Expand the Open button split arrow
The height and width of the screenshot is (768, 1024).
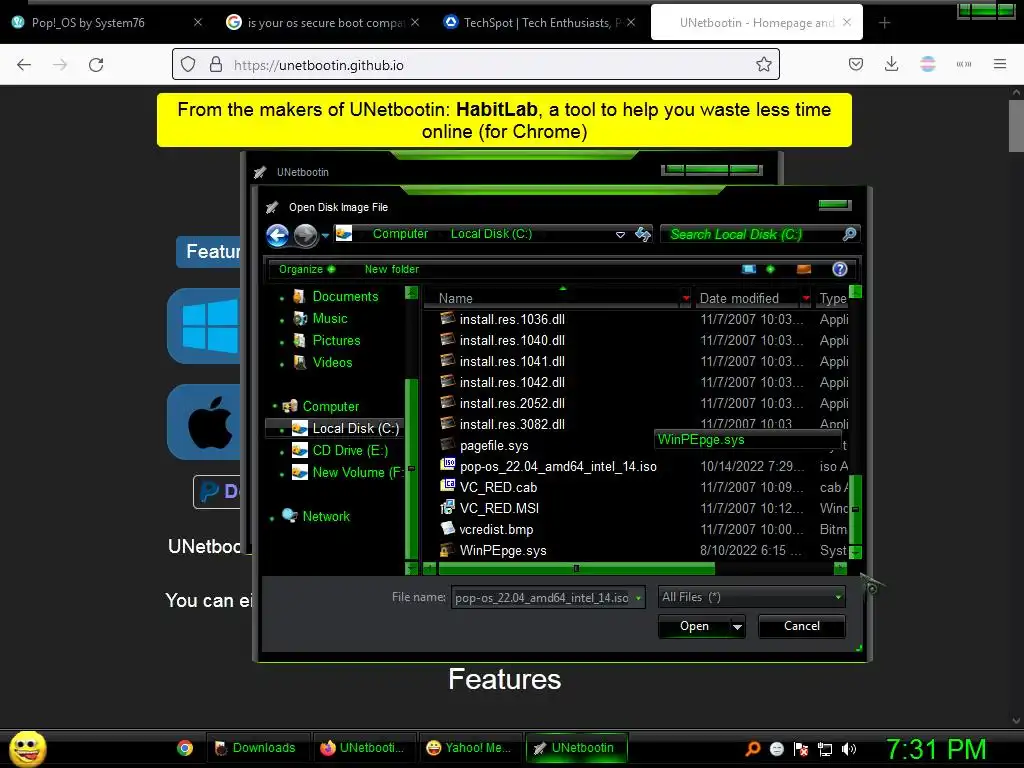(x=737, y=627)
